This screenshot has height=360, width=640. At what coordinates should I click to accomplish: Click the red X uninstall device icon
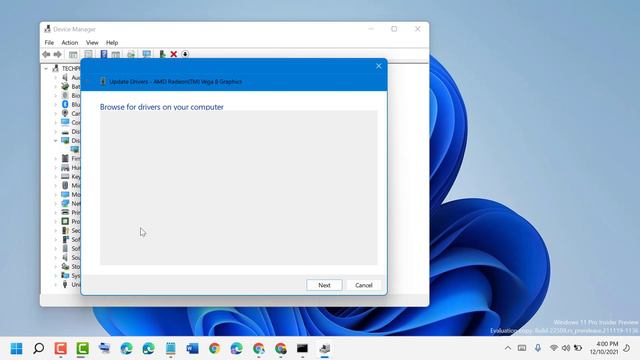pos(173,54)
